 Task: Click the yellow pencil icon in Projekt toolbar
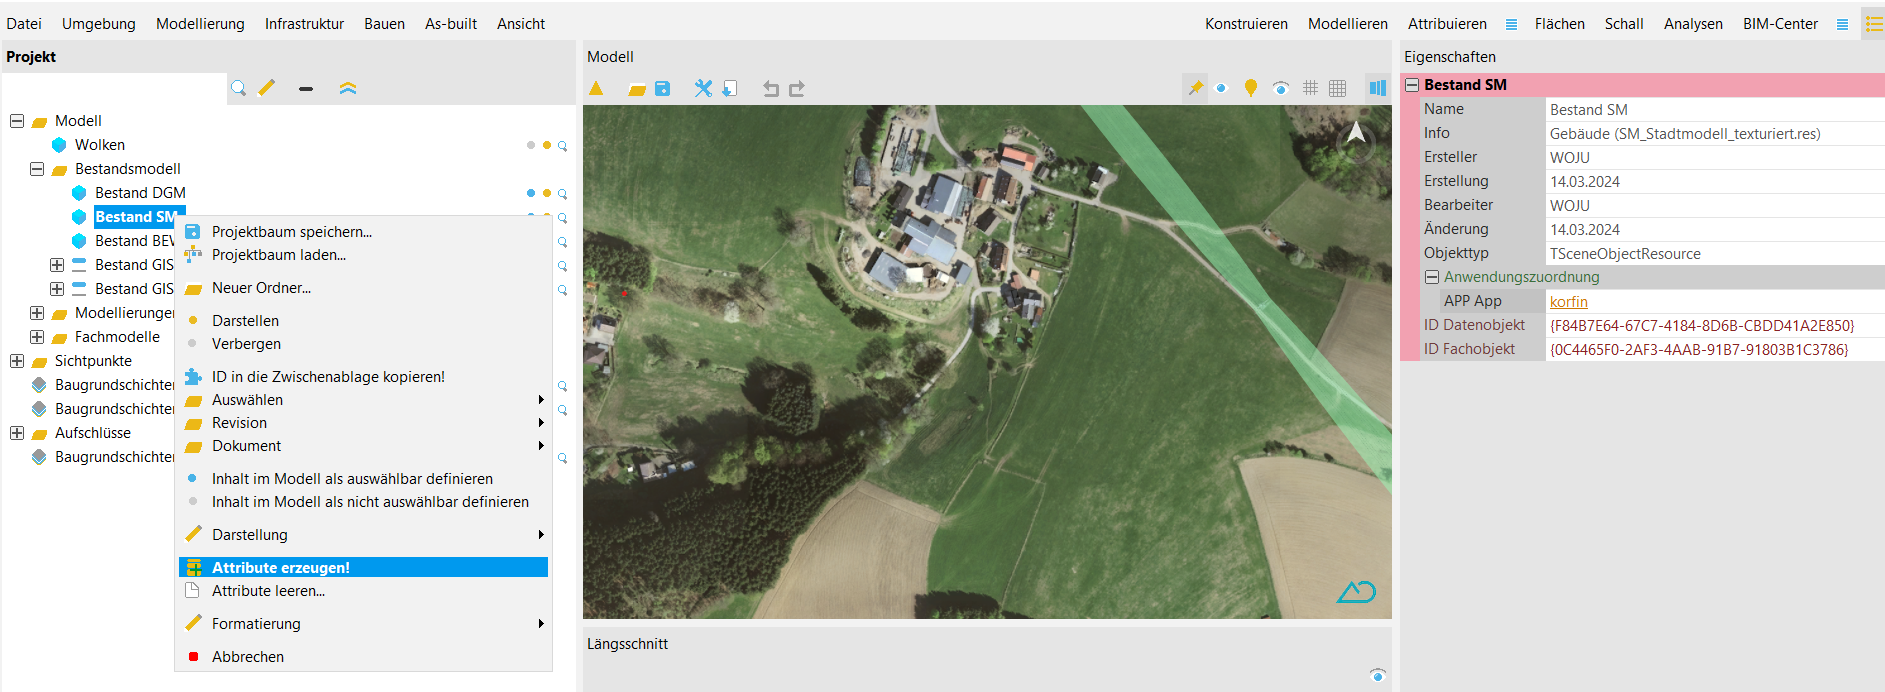tap(267, 88)
